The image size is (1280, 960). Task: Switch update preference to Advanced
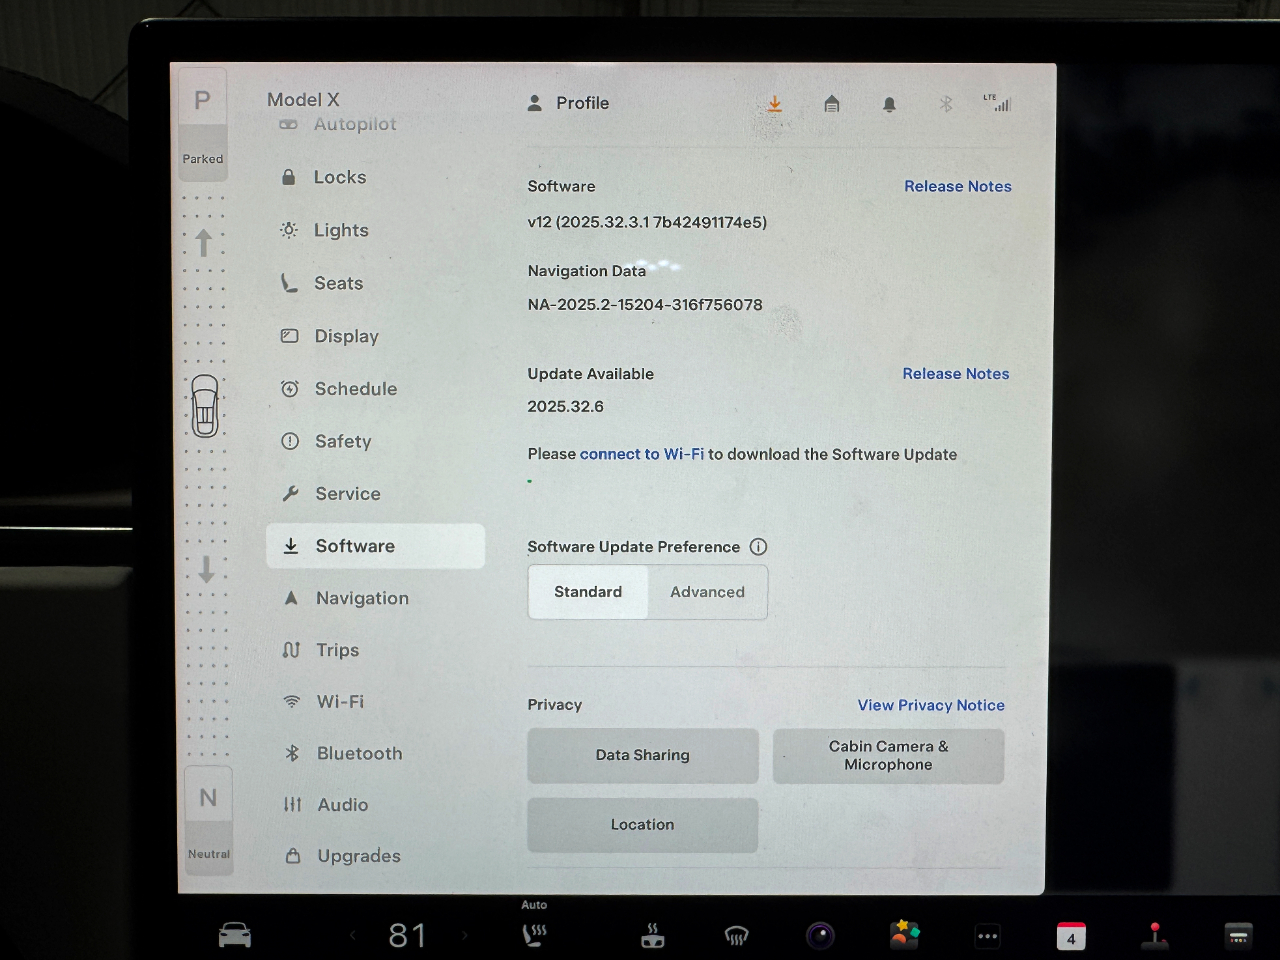[x=707, y=592]
